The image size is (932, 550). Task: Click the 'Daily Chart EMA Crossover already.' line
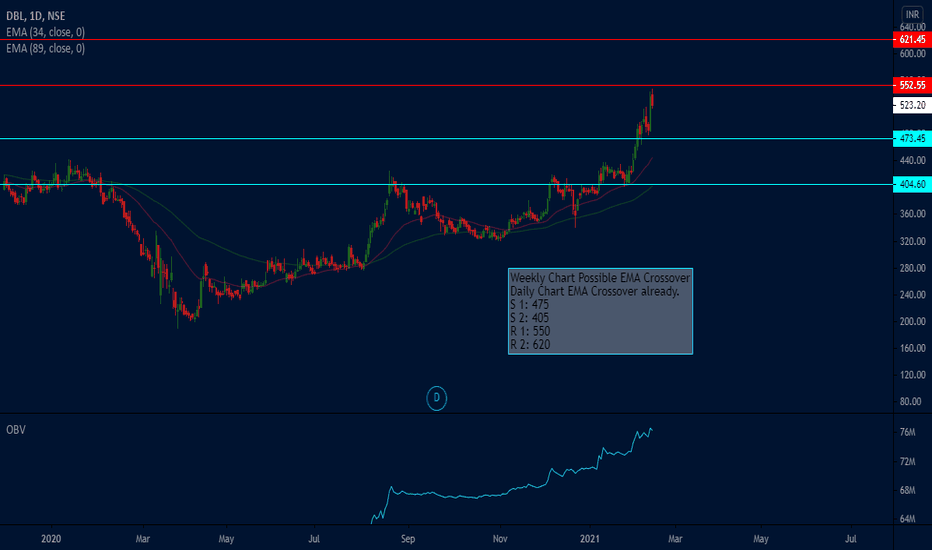point(594,291)
